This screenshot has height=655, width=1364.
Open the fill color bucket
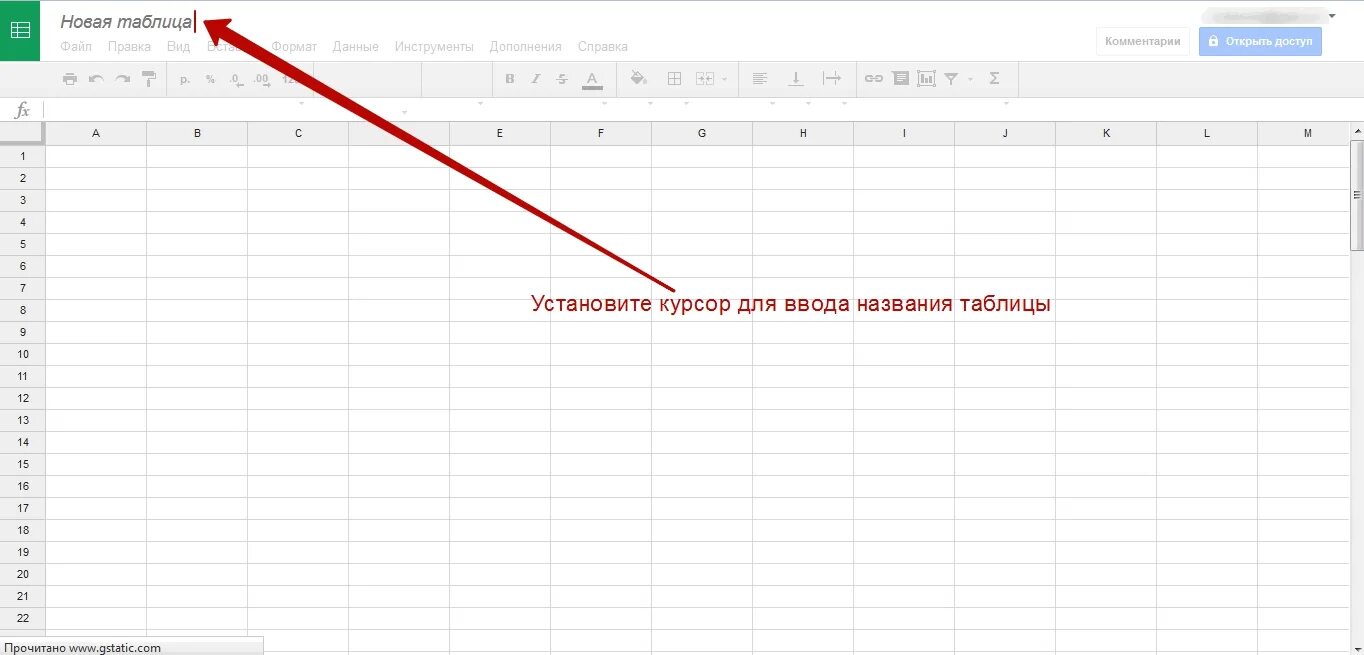(x=639, y=79)
